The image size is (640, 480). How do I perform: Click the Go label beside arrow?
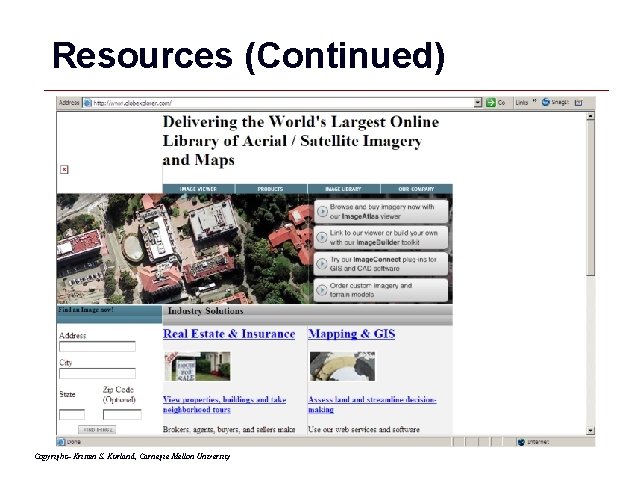pyautogui.click(x=501, y=103)
